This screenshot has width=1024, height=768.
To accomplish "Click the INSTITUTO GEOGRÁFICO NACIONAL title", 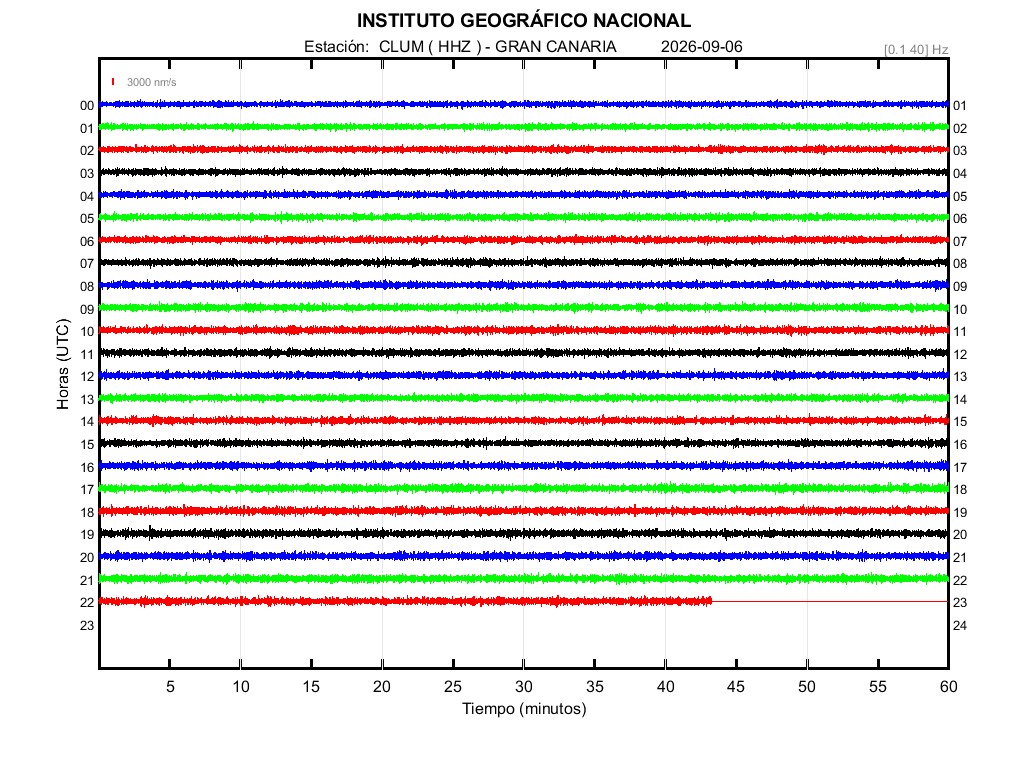I will [524, 20].
